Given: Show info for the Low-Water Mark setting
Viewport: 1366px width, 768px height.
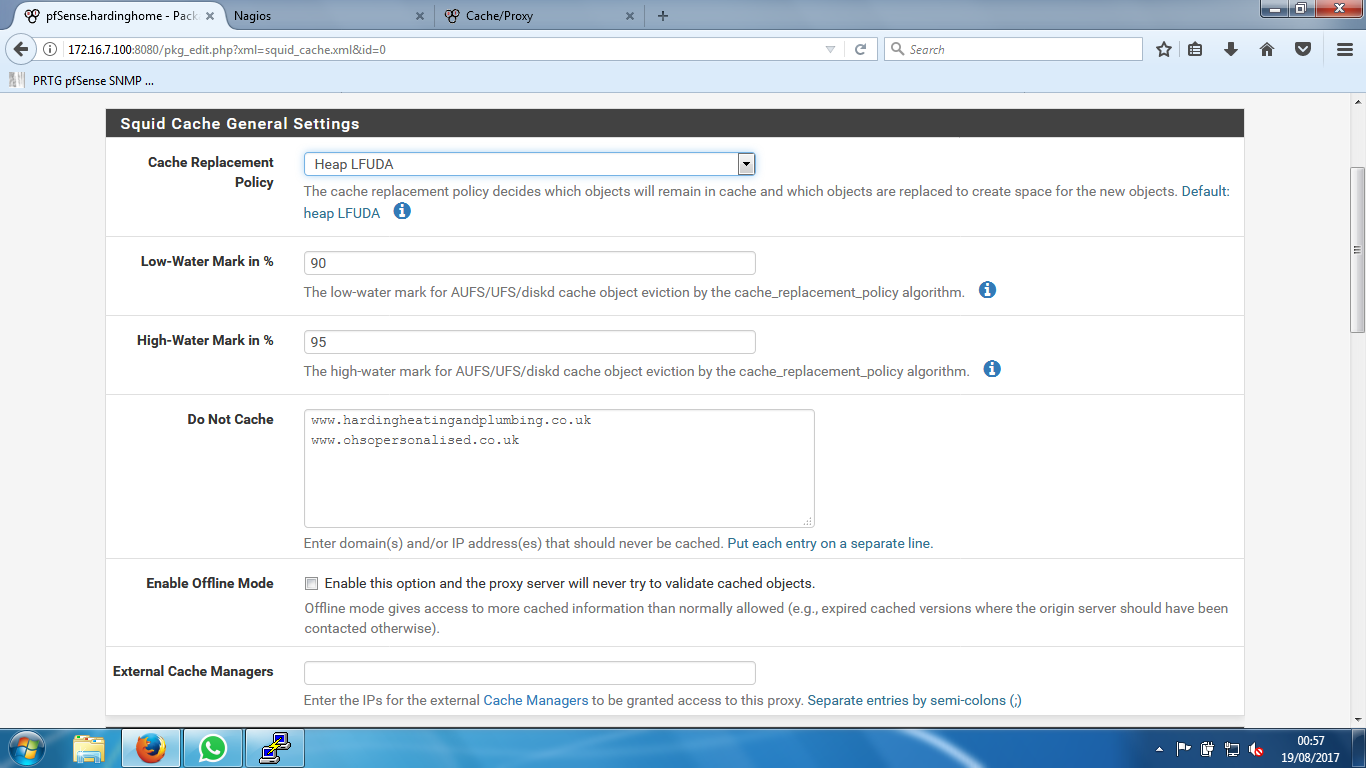Looking at the screenshot, I should (987, 290).
